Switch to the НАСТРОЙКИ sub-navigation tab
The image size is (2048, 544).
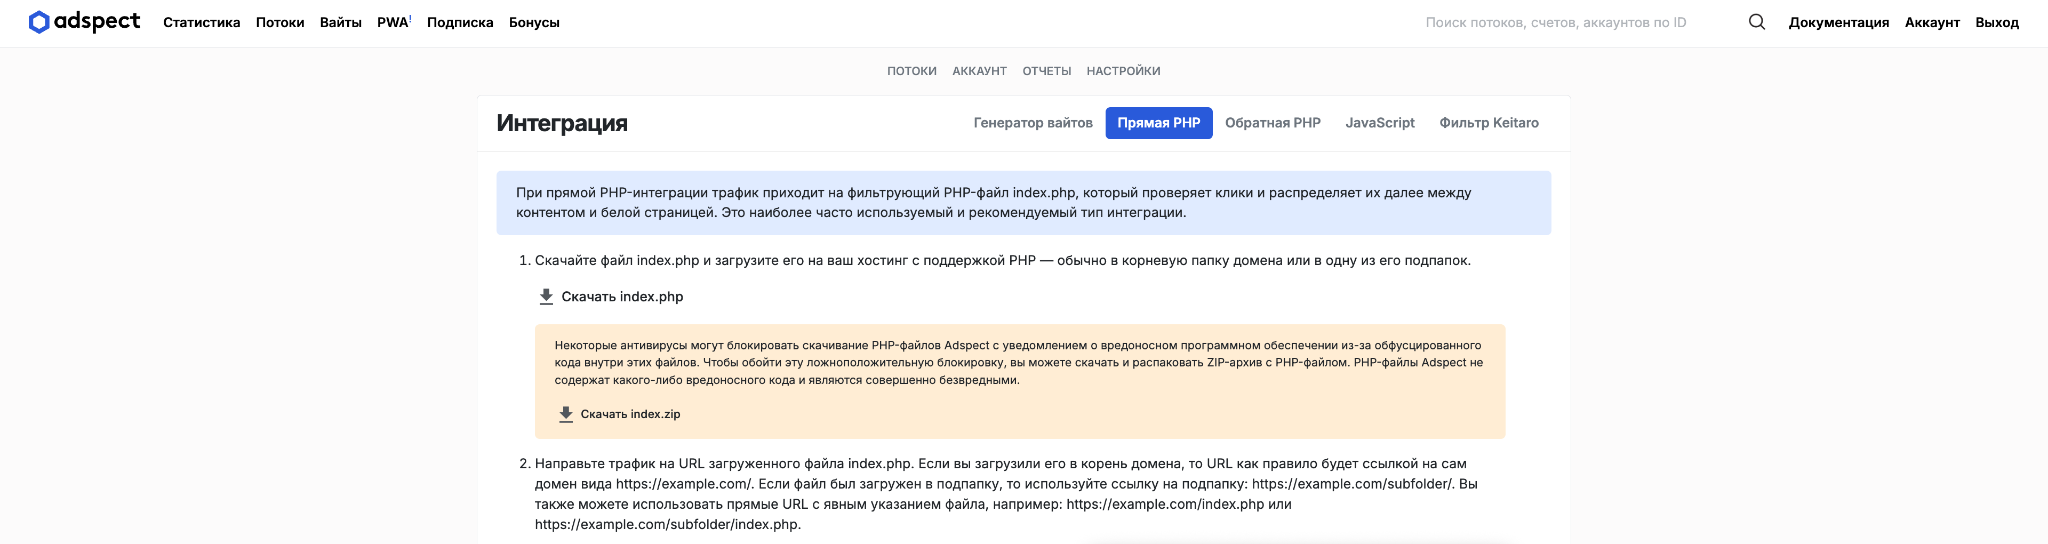point(1123,71)
